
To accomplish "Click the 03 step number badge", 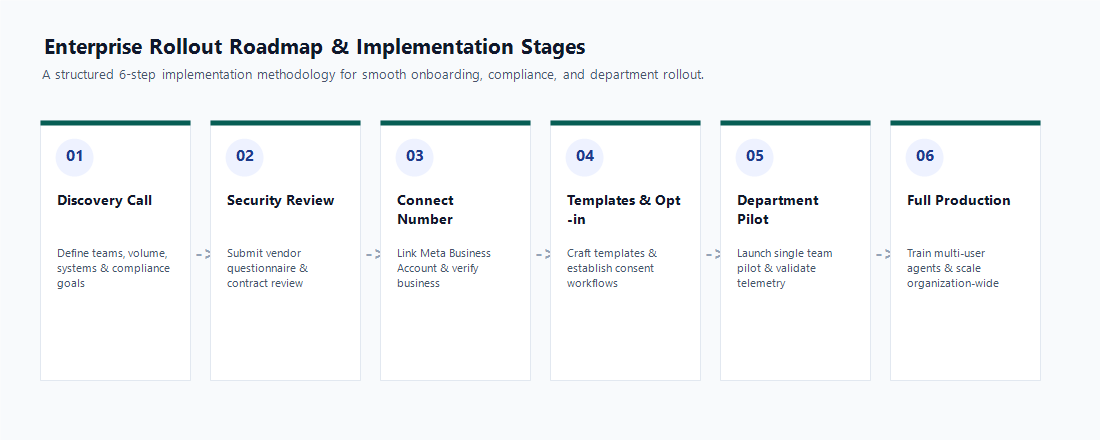I will coord(415,156).
